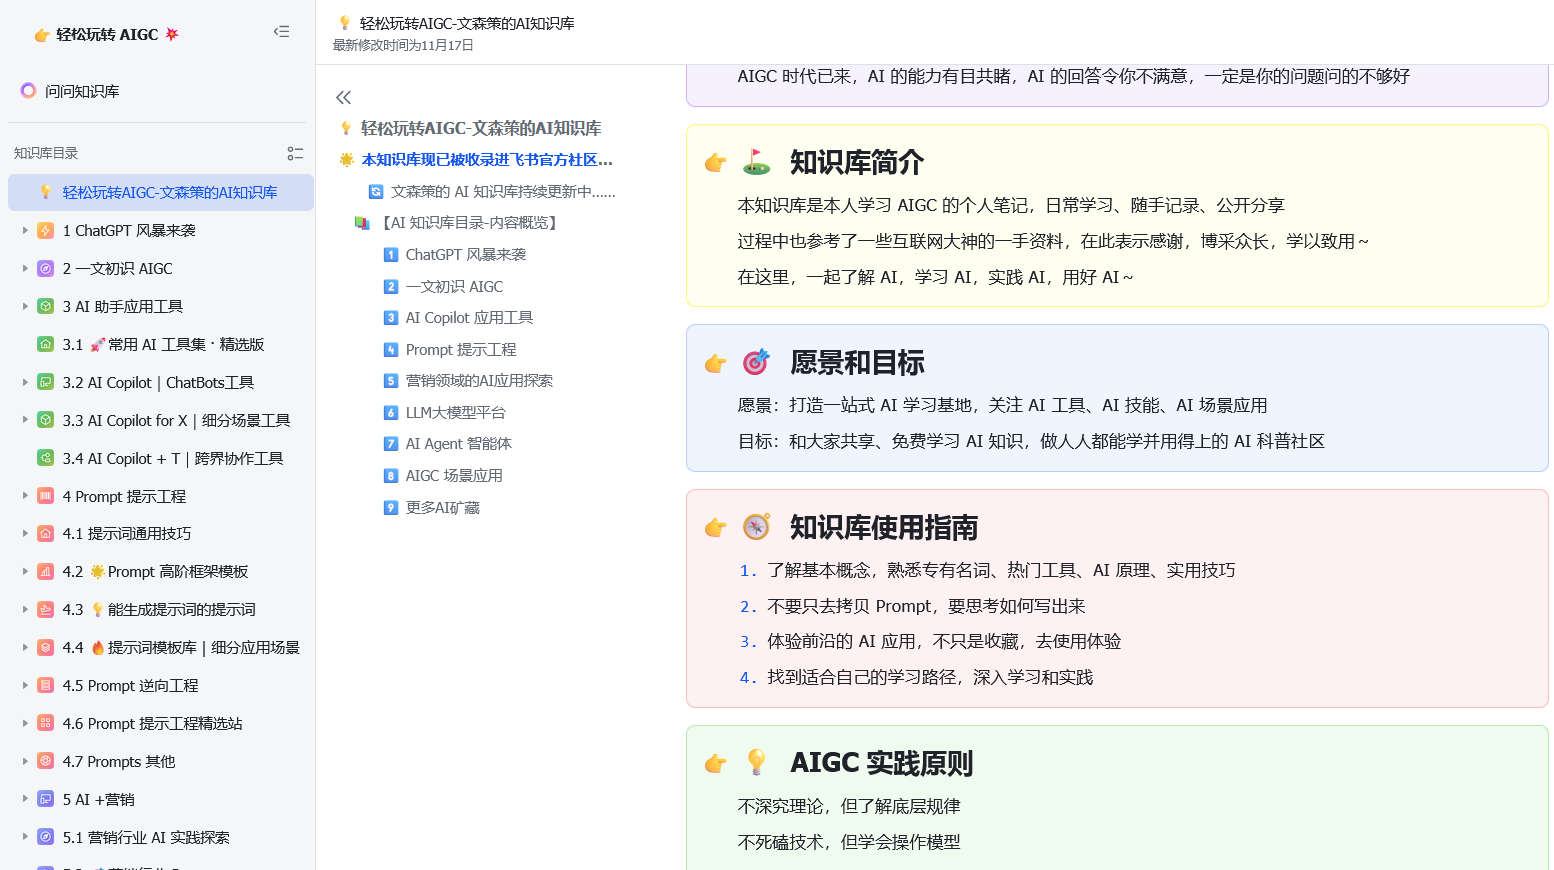This screenshot has height=870, width=1554.
Task: Click purple icon of 2 一文初识 AIGC
Action: click(x=45, y=268)
